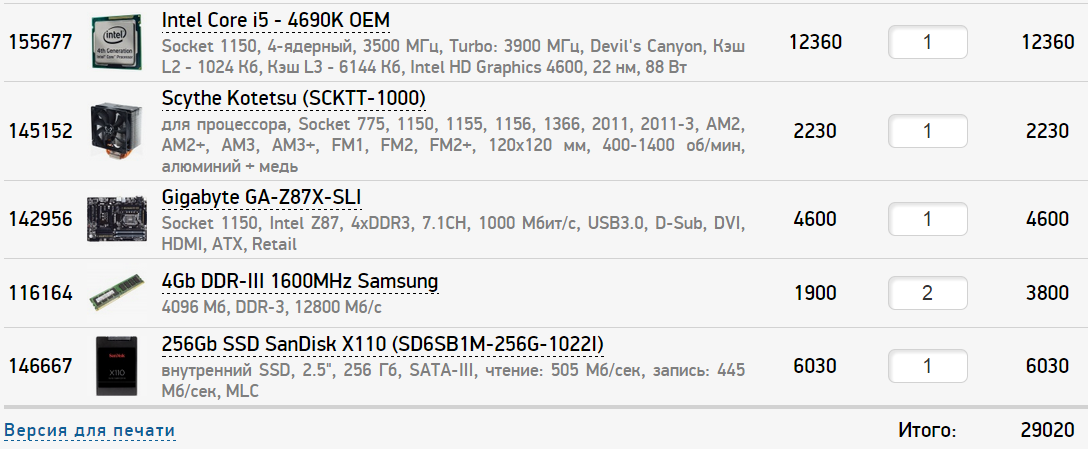
Task: Click the 'Версия для печати' link
Action: pos(90,431)
